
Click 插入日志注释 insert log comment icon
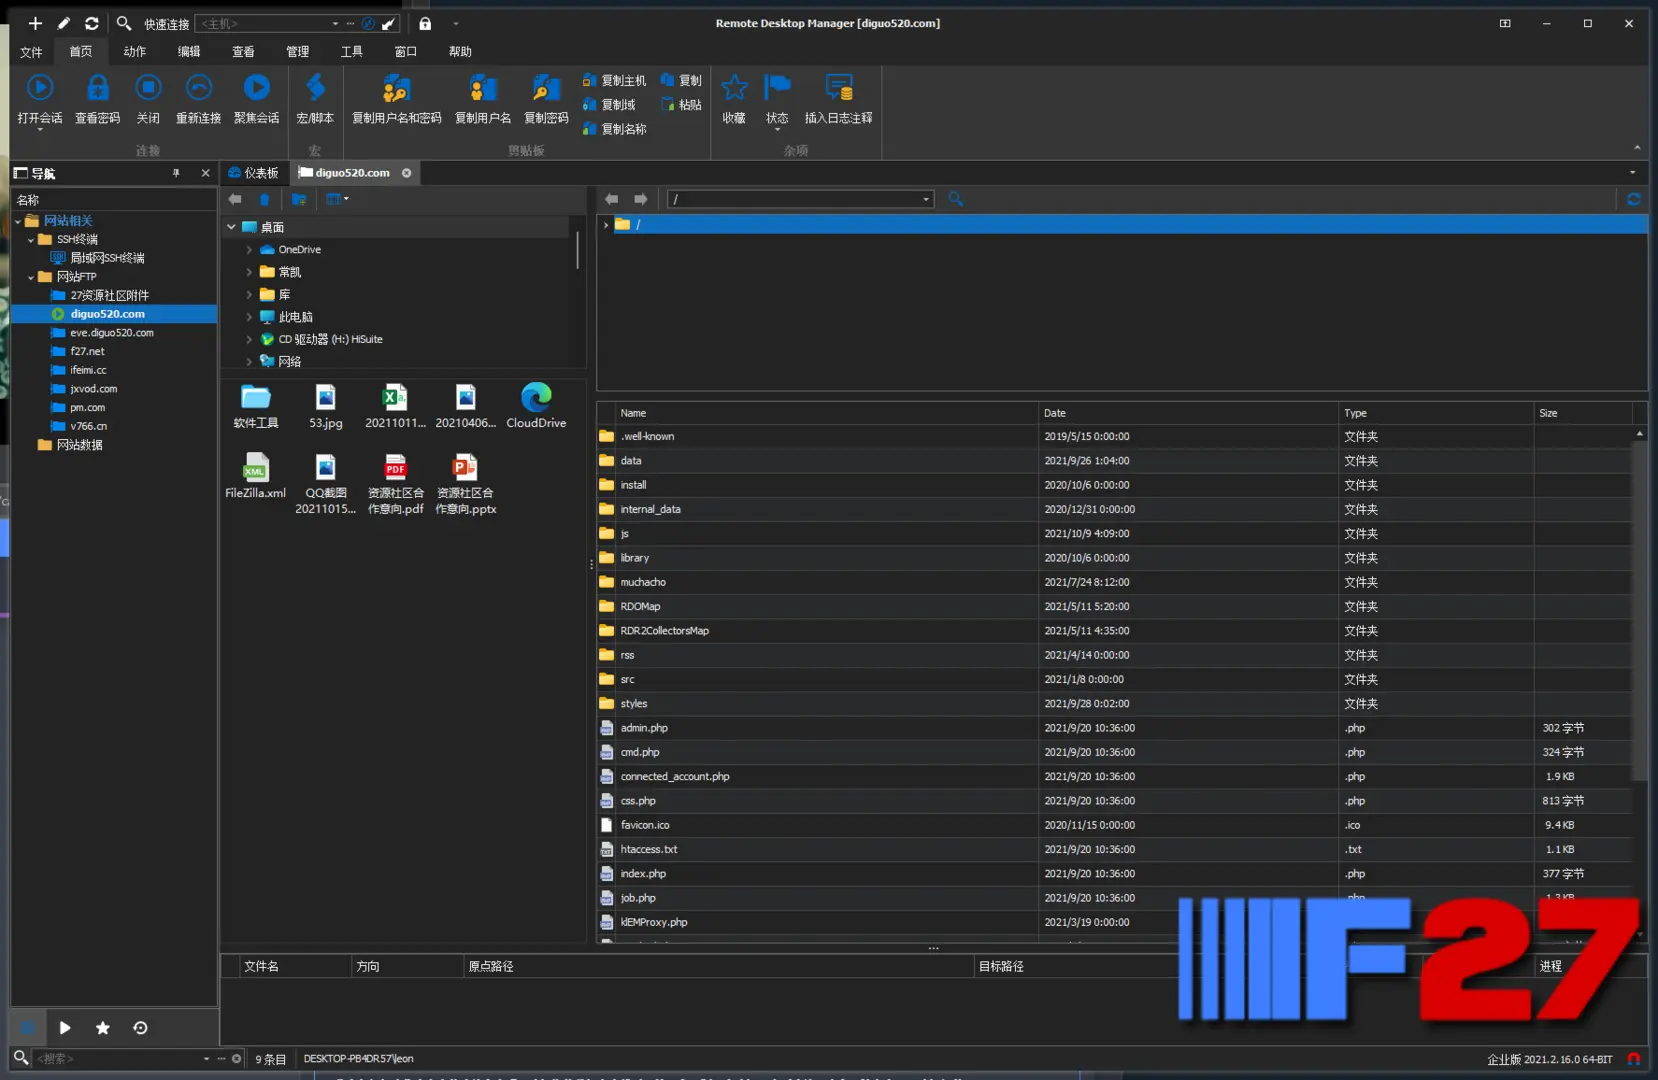838,89
